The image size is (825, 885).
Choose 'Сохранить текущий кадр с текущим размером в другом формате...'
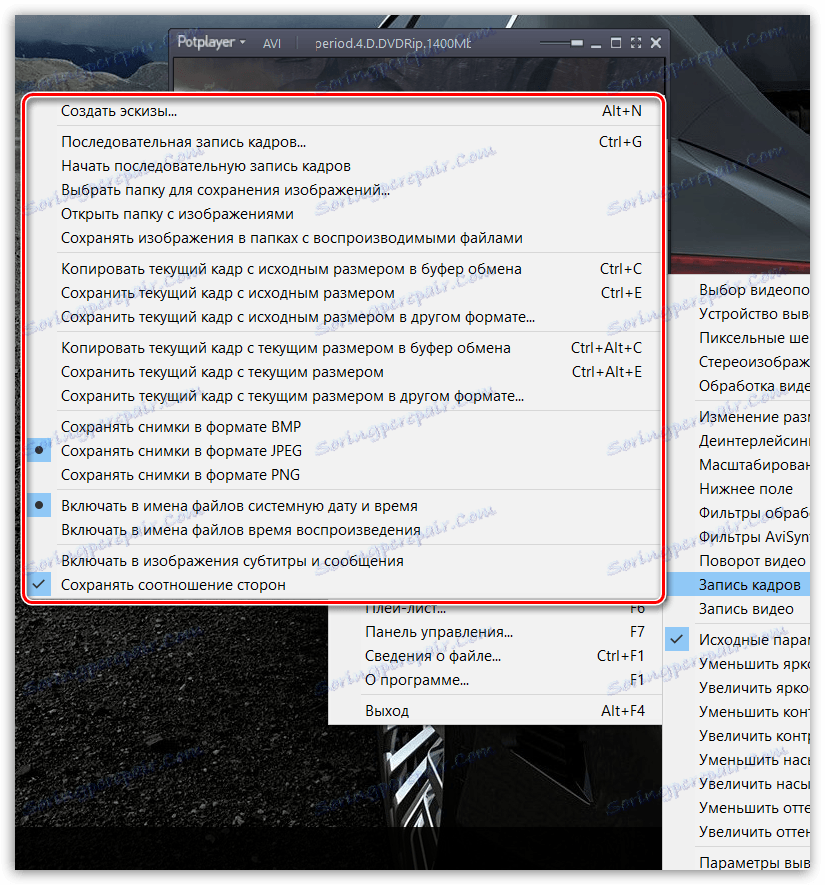[x=343, y=396]
